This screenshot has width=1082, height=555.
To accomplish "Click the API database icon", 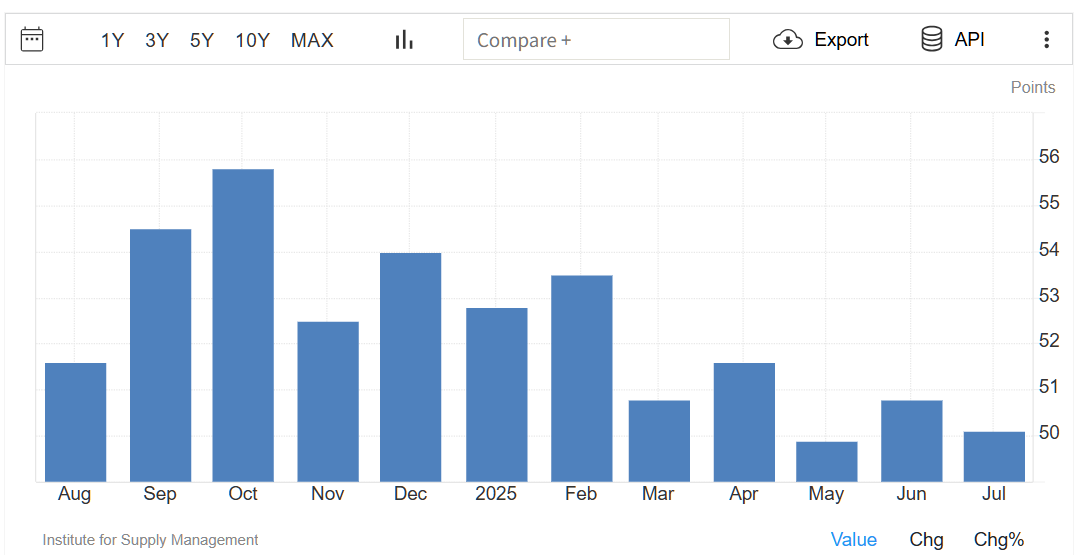I will click(x=932, y=39).
